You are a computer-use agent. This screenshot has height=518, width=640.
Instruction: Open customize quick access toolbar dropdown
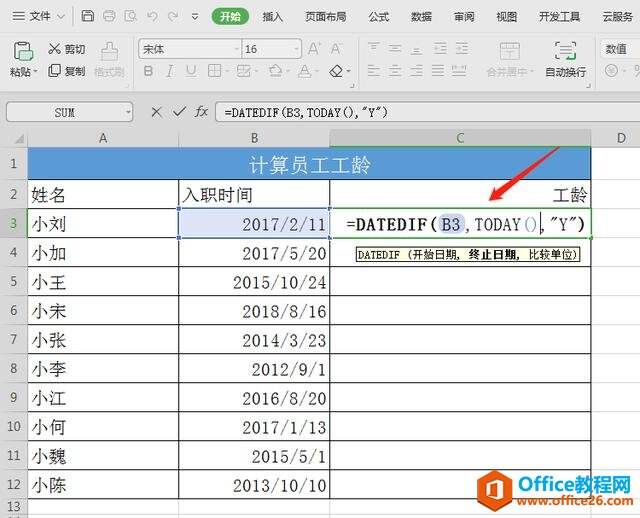tap(195, 16)
